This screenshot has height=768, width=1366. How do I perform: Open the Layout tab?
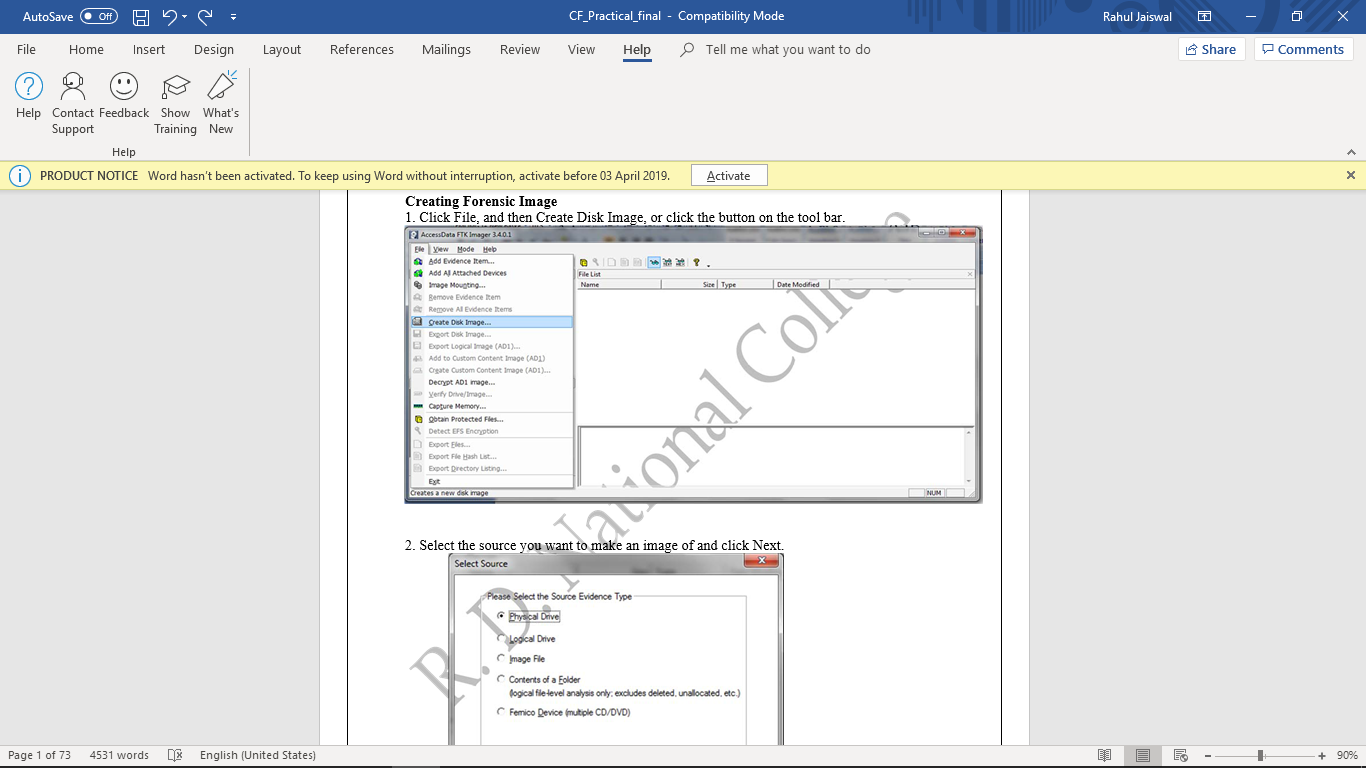282,49
